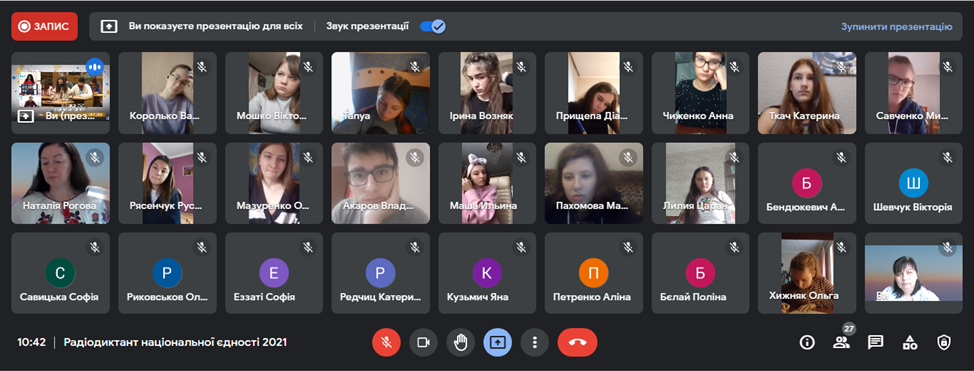Raise hand using the hand icon
The height and width of the screenshot is (371, 974).
pos(460,342)
